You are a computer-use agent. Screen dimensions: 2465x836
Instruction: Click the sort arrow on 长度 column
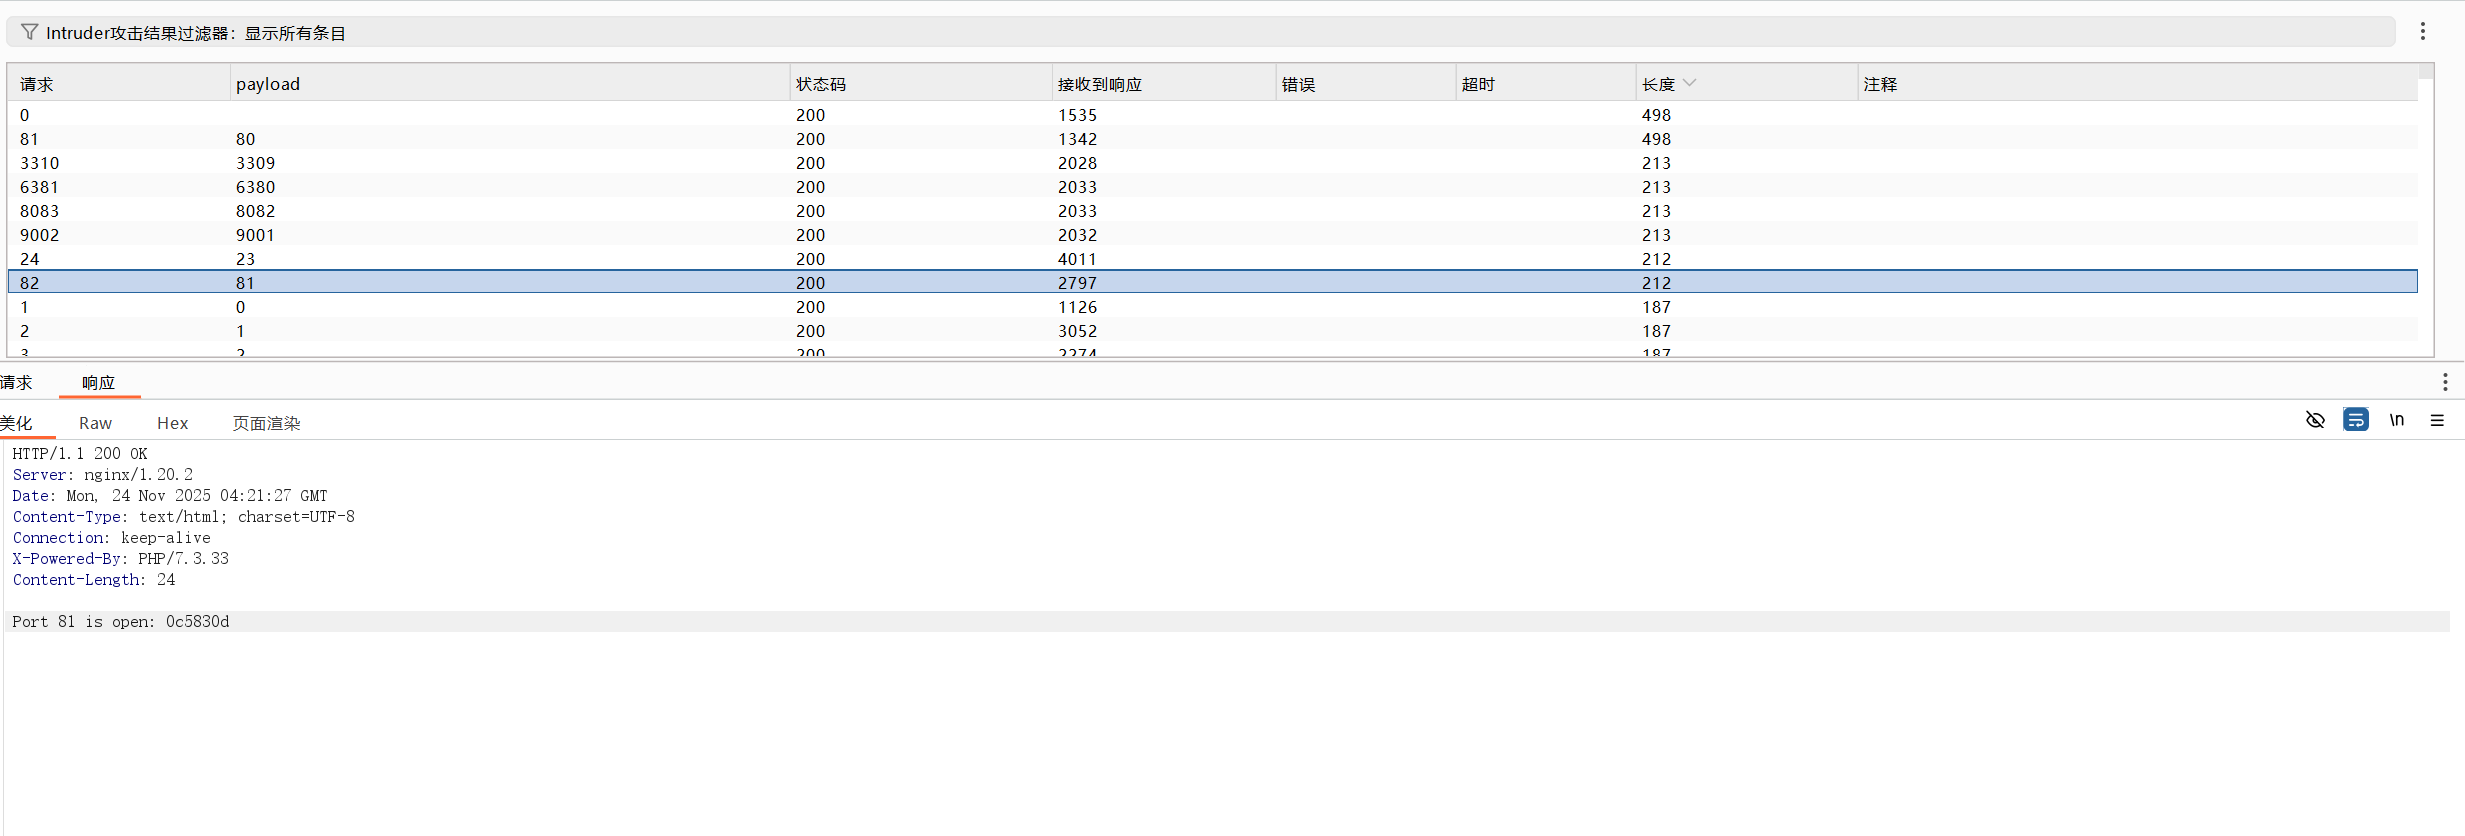pos(1689,83)
